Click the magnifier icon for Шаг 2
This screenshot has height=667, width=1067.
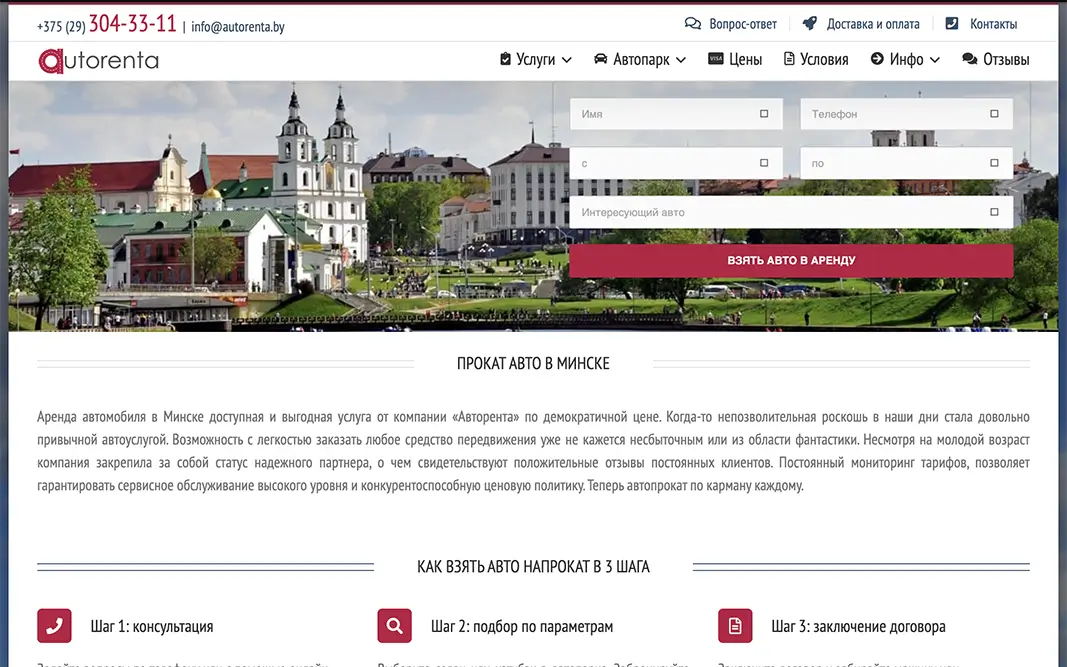click(x=395, y=625)
